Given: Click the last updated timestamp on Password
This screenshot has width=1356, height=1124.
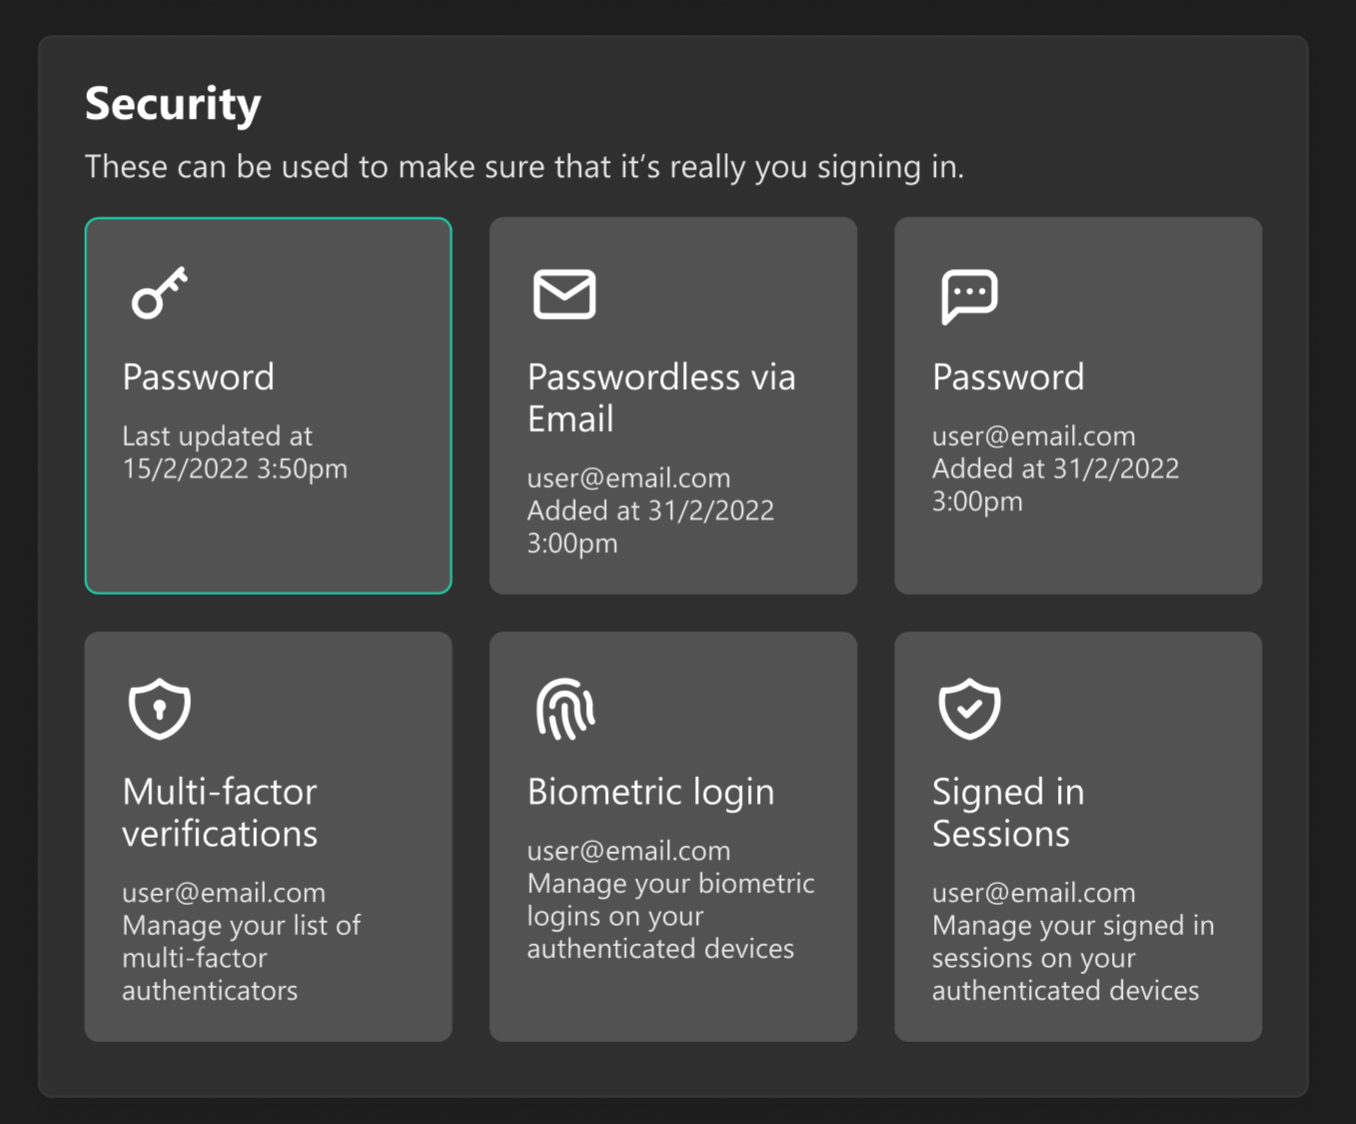Looking at the screenshot, I should [234, 452].
